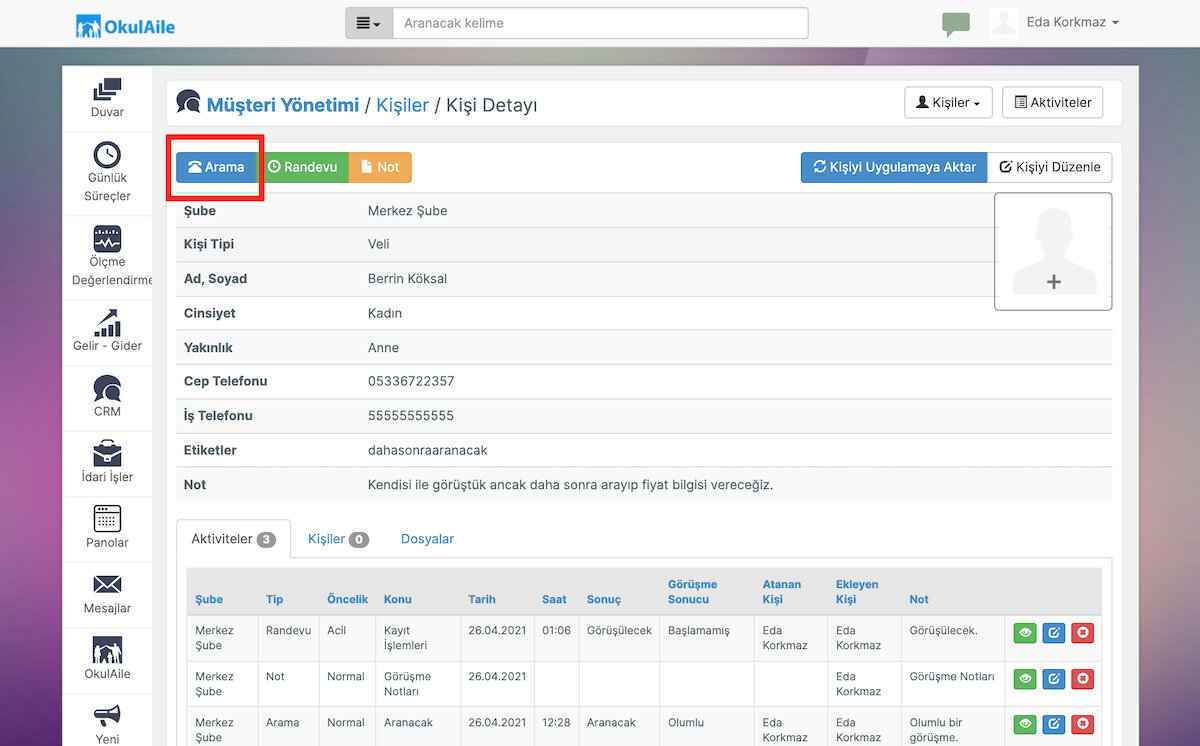This screenshot has width=1200, height=746.
Task: Add a new Arama call
Action: coord(216,167)
